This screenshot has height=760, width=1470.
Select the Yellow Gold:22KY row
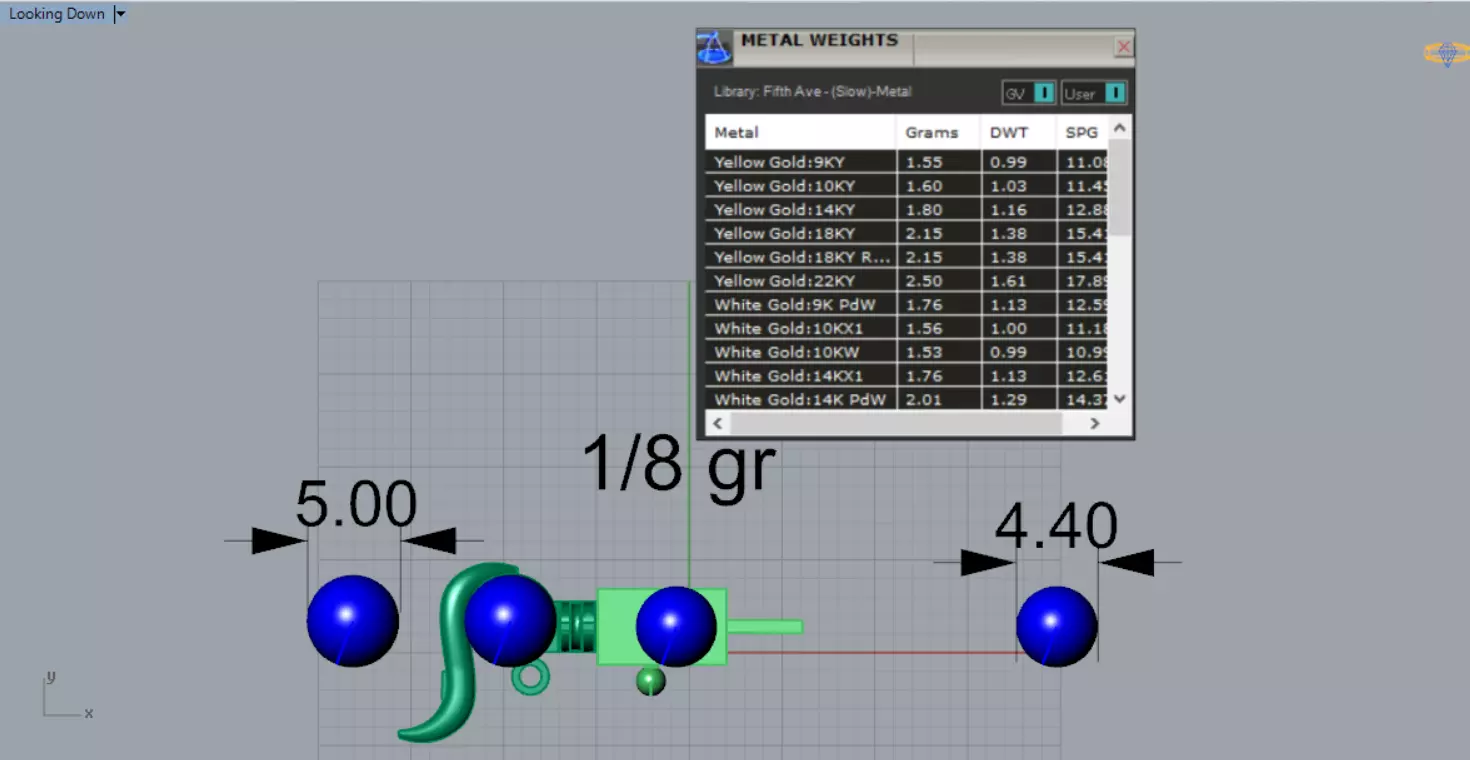point(907,281)
